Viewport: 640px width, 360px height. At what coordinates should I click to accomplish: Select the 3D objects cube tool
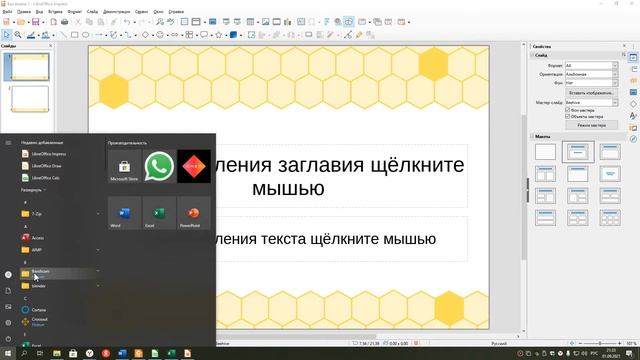(x=233, y=35)
